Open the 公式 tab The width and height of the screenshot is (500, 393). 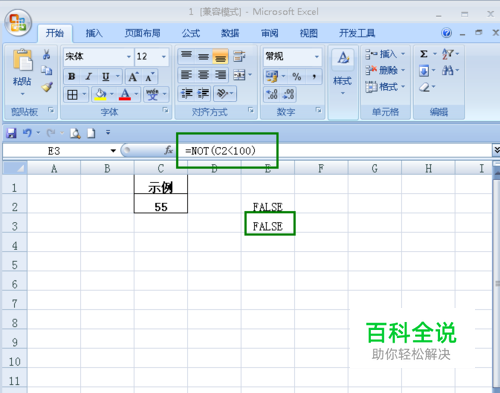tap(191, 33)
